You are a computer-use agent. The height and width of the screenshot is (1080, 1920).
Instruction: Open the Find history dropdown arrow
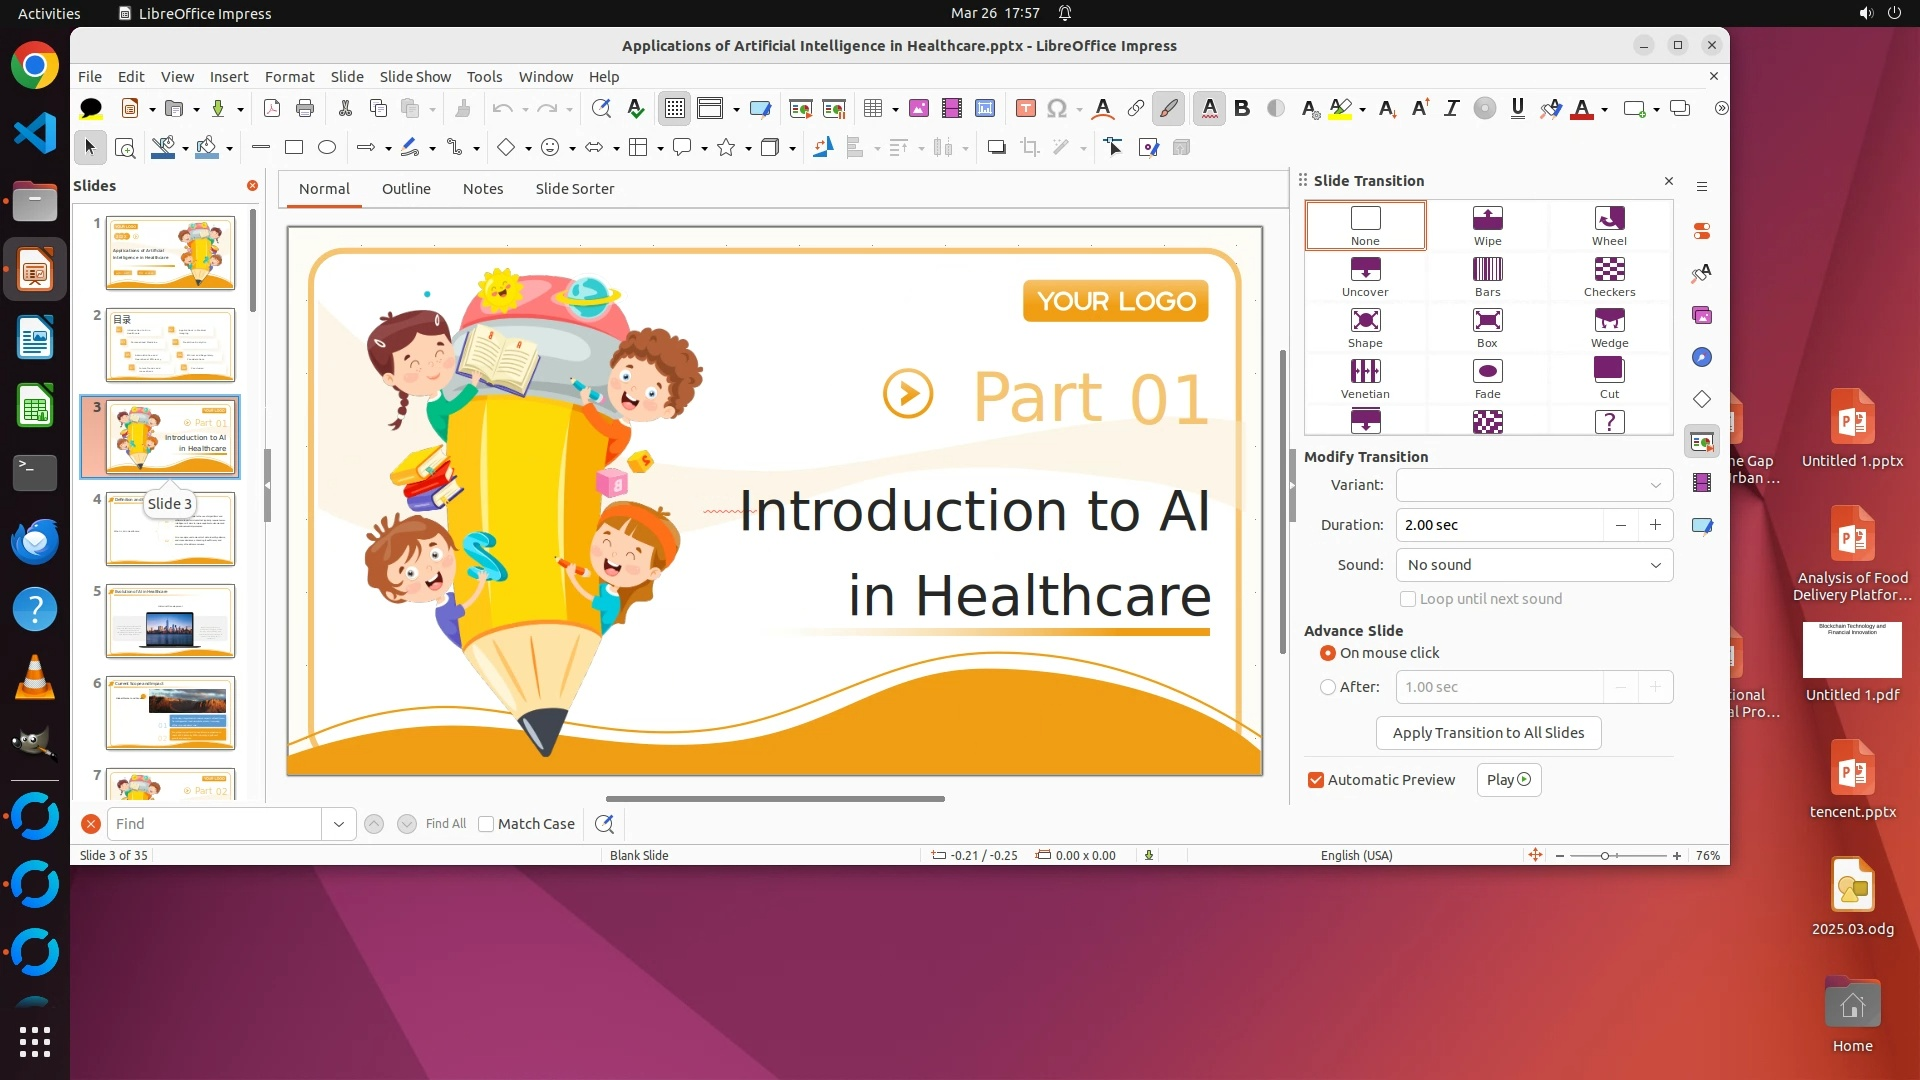[339, 824]
